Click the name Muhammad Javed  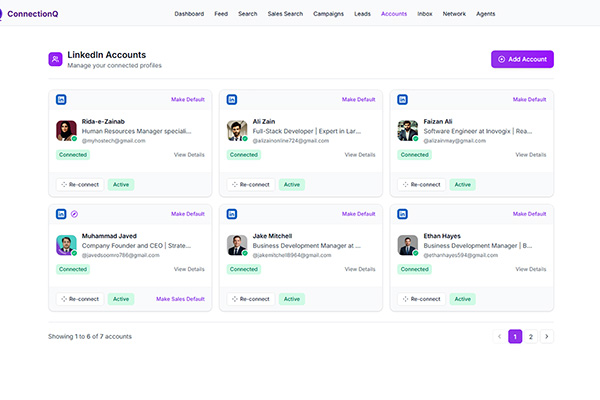109,236
